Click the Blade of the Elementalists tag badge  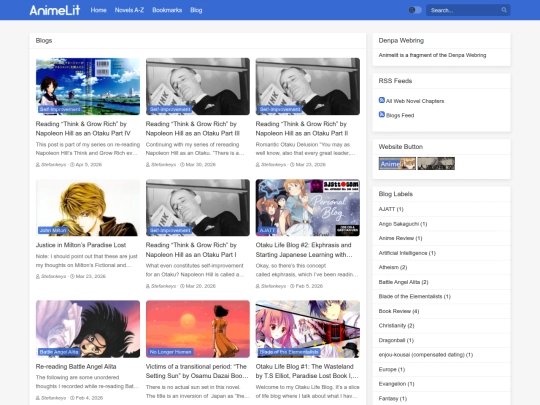[289, 352]
